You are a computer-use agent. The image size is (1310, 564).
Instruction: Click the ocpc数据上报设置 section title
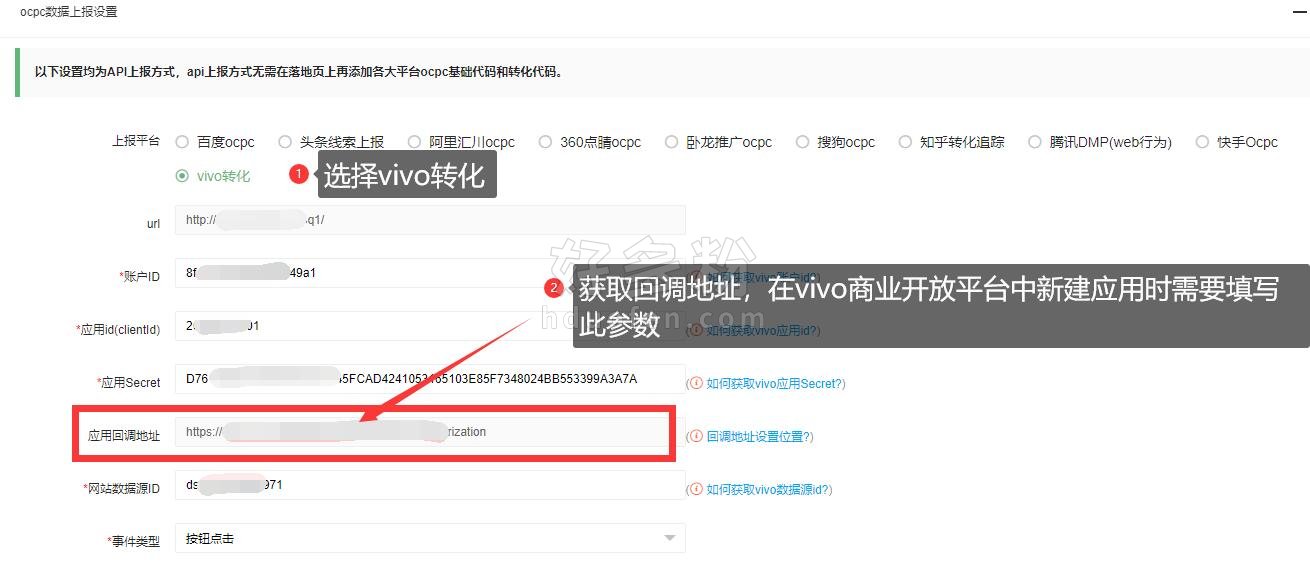(x=68, y=12)
